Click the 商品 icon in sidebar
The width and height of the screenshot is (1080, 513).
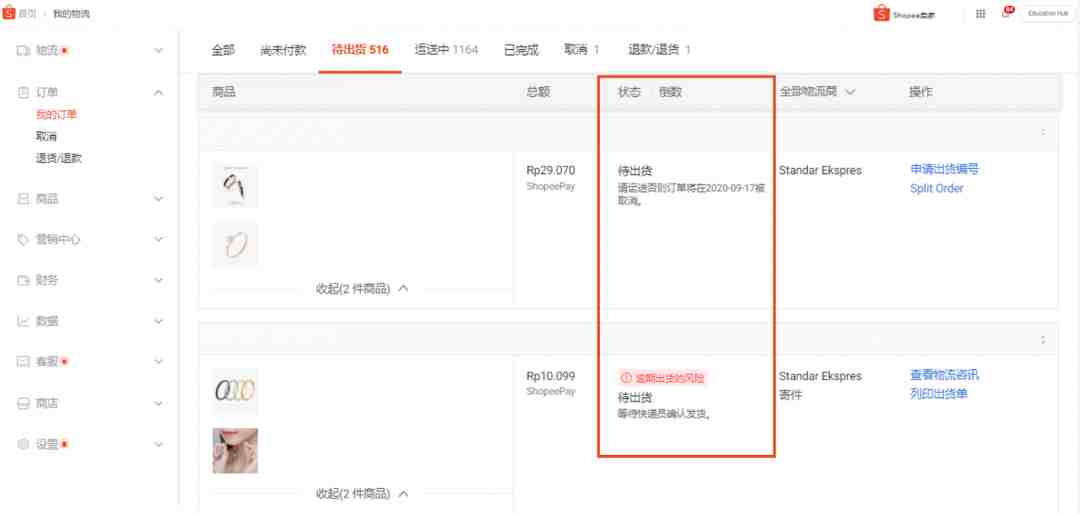coord(23,199)
